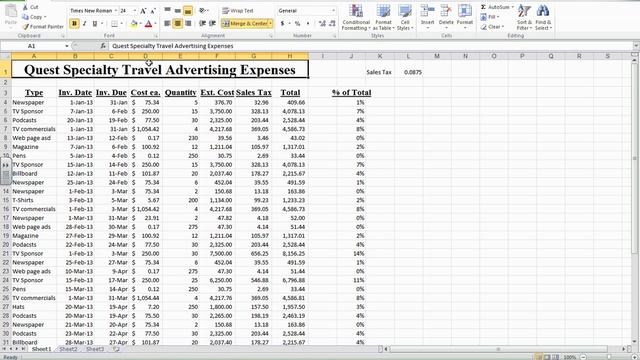Select the Sales Tax value 0.0875 cell

409,72
